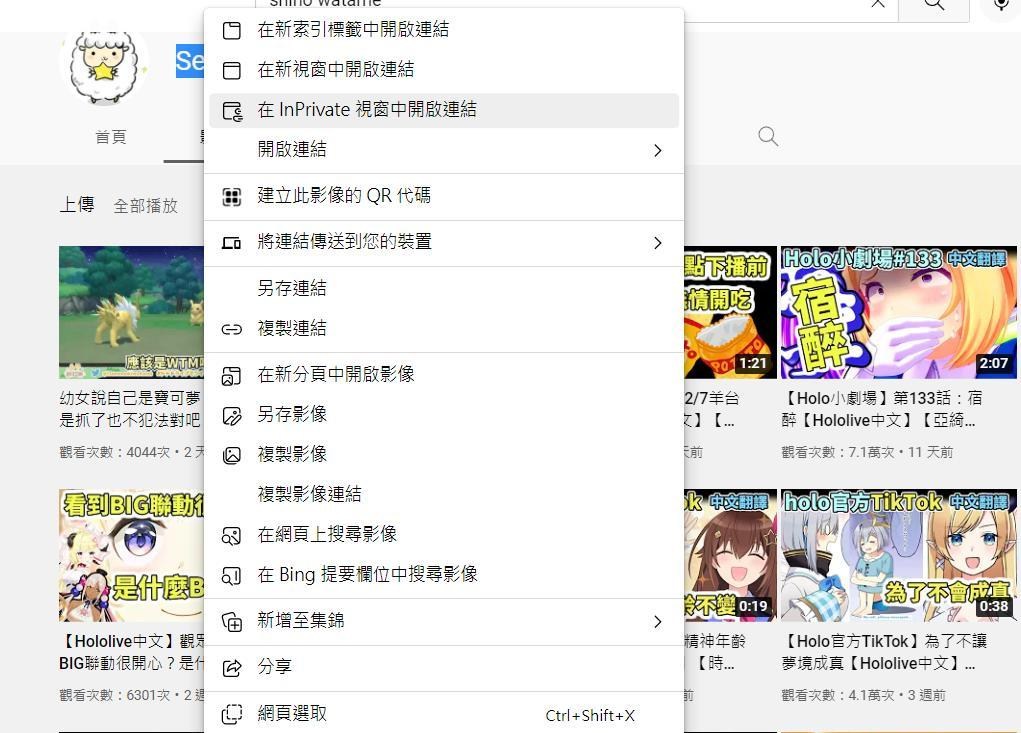Click the save image icon beside 另存影像

click(232, 416)
